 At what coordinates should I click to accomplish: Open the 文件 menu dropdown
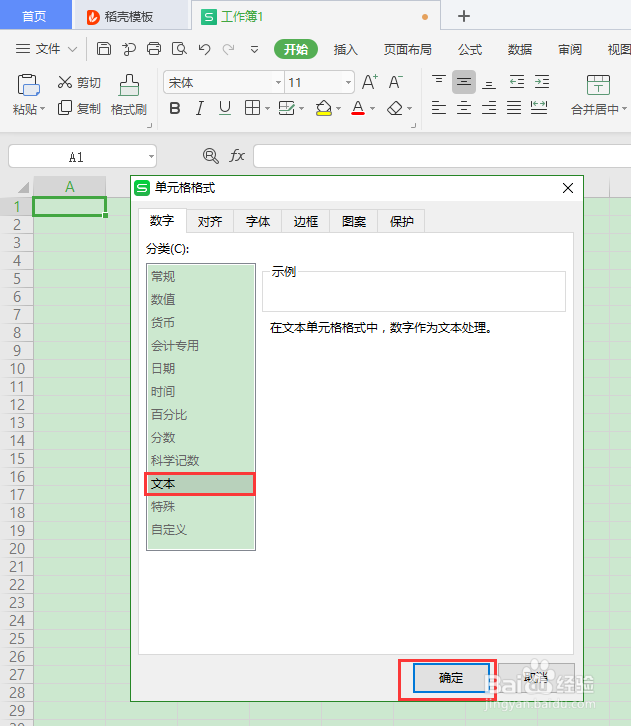pos(46,49)
